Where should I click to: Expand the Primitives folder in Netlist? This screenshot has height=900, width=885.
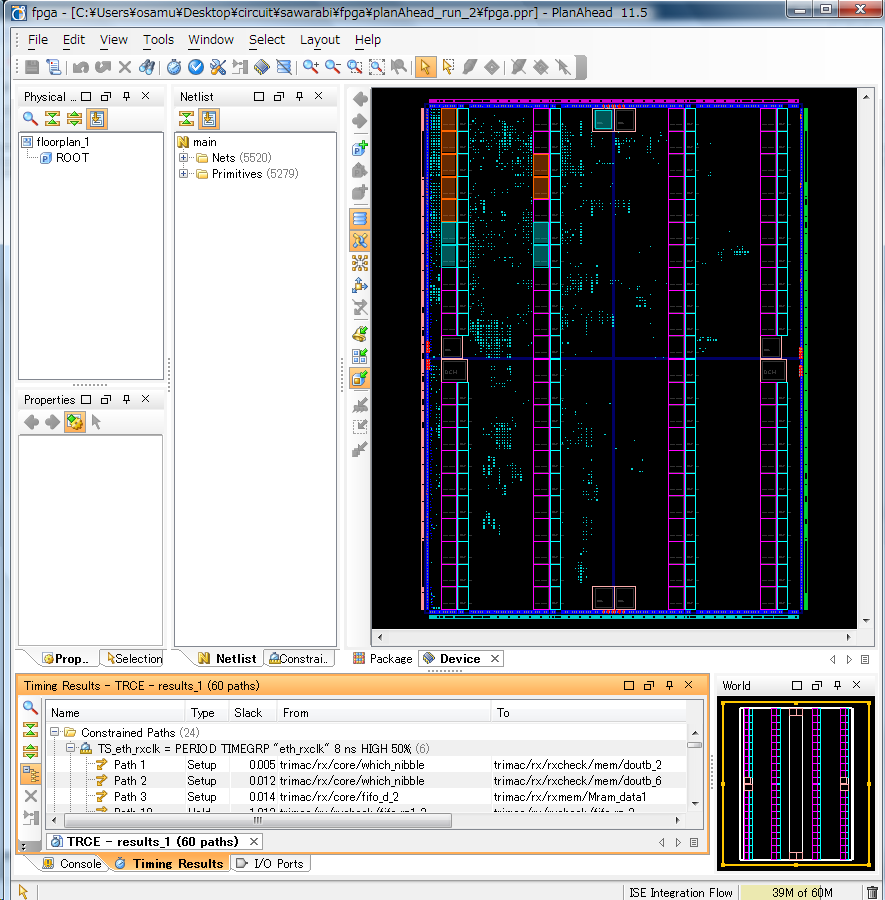(x=183, y=174)
